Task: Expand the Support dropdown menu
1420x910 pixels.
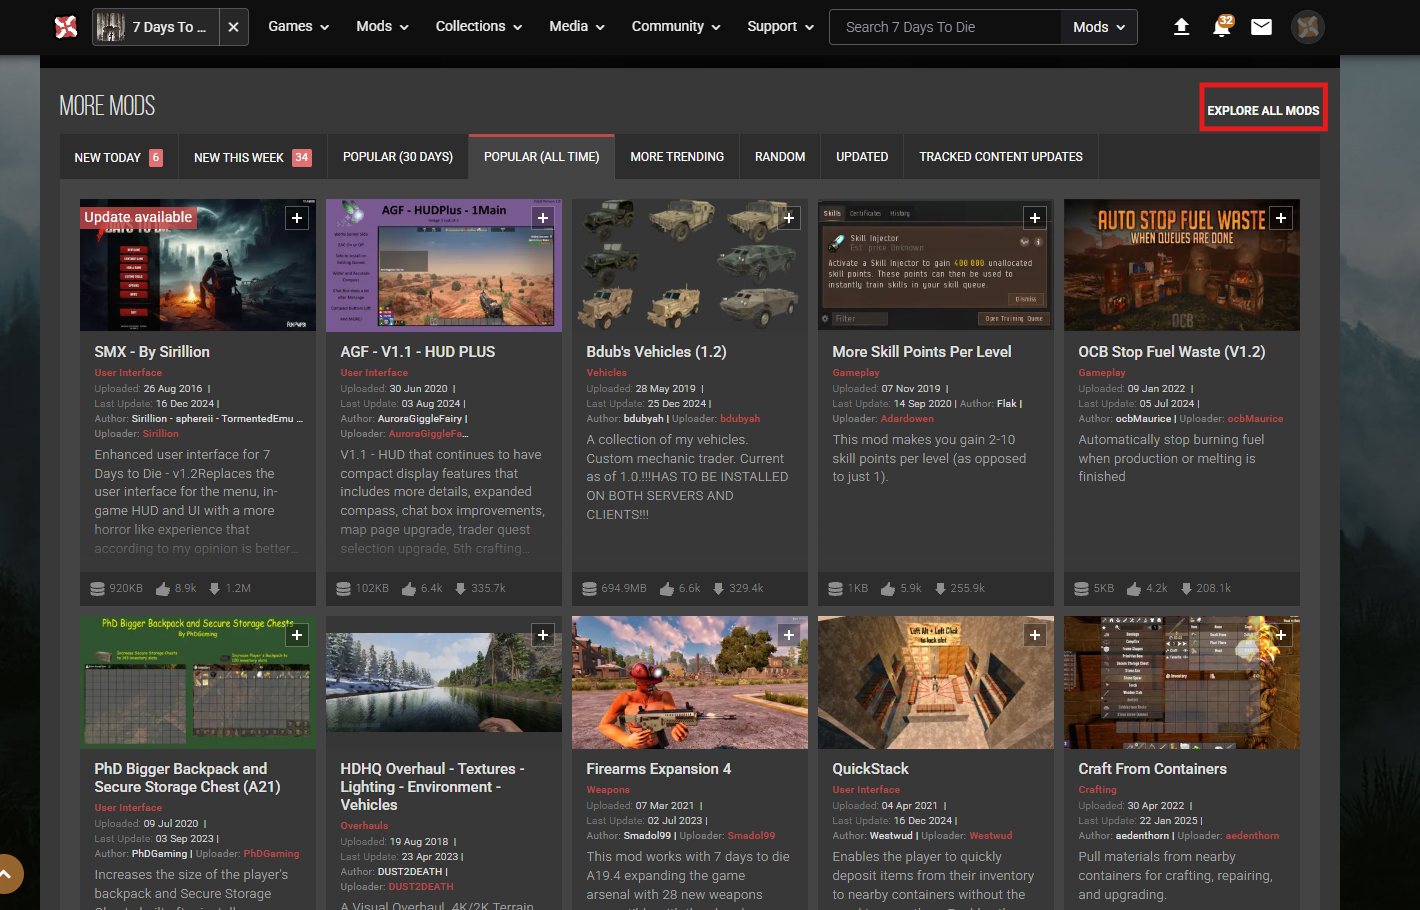Action: tap(781, 27)
